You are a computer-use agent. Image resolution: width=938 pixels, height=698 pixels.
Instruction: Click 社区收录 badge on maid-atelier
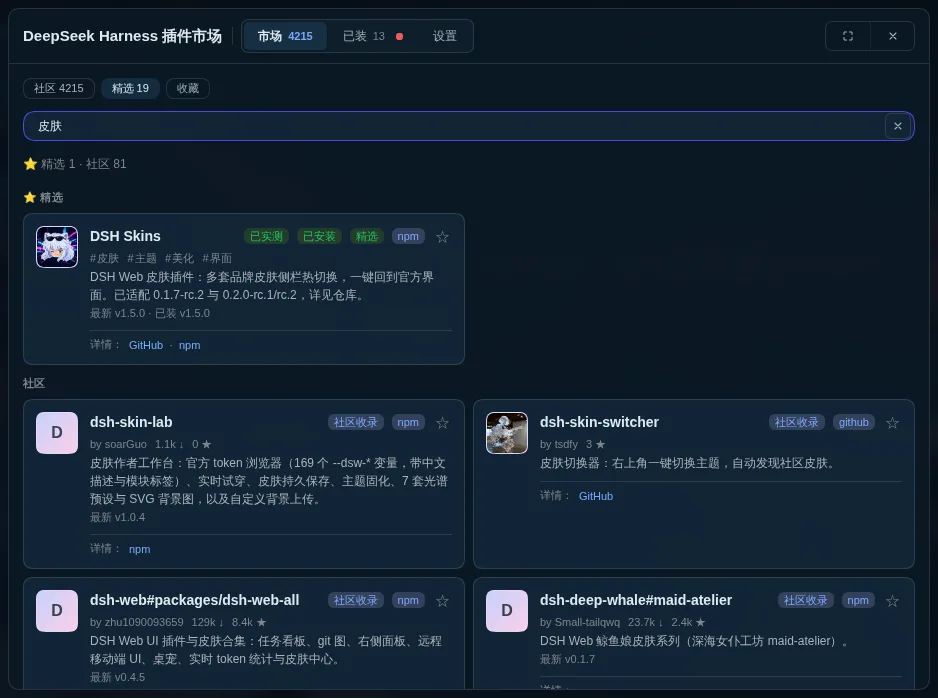(x=805, y=600)
